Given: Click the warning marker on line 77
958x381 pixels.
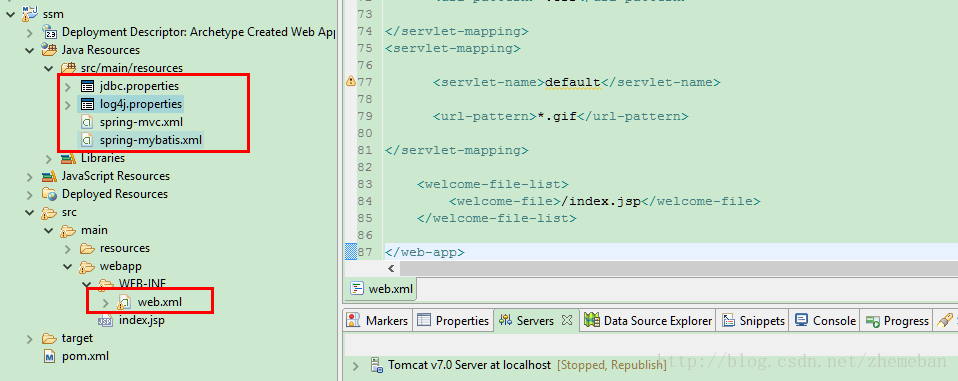Looking at the screenshot, I should (351, 81).
